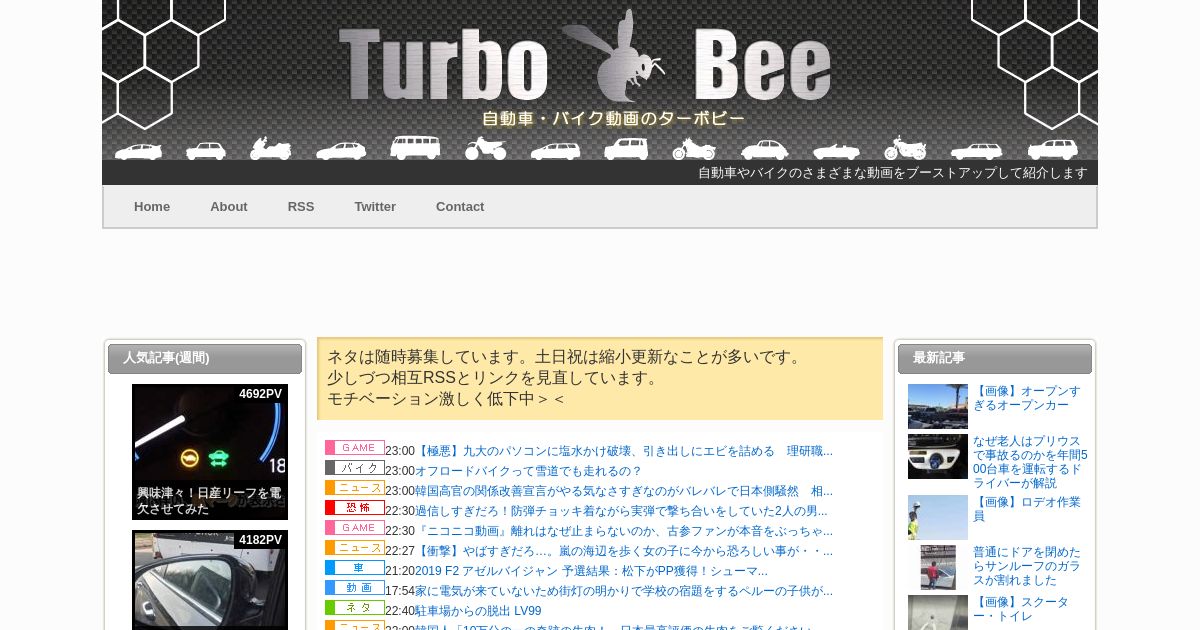The height and width of the screenshot is (630, 1200).
Task: Click timestamp 17:54 in article list
Action: tap(400, 591)
